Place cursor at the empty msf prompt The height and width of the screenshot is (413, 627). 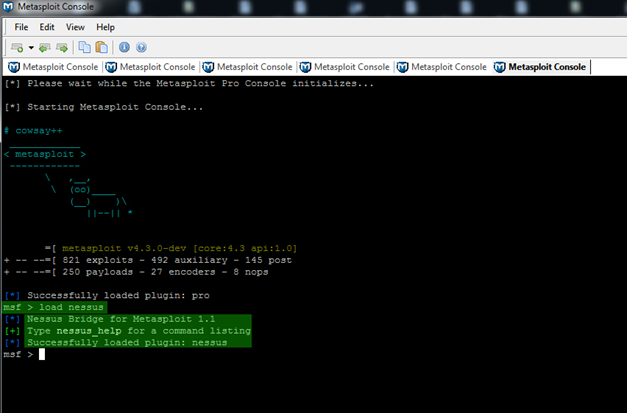[42, 354]
